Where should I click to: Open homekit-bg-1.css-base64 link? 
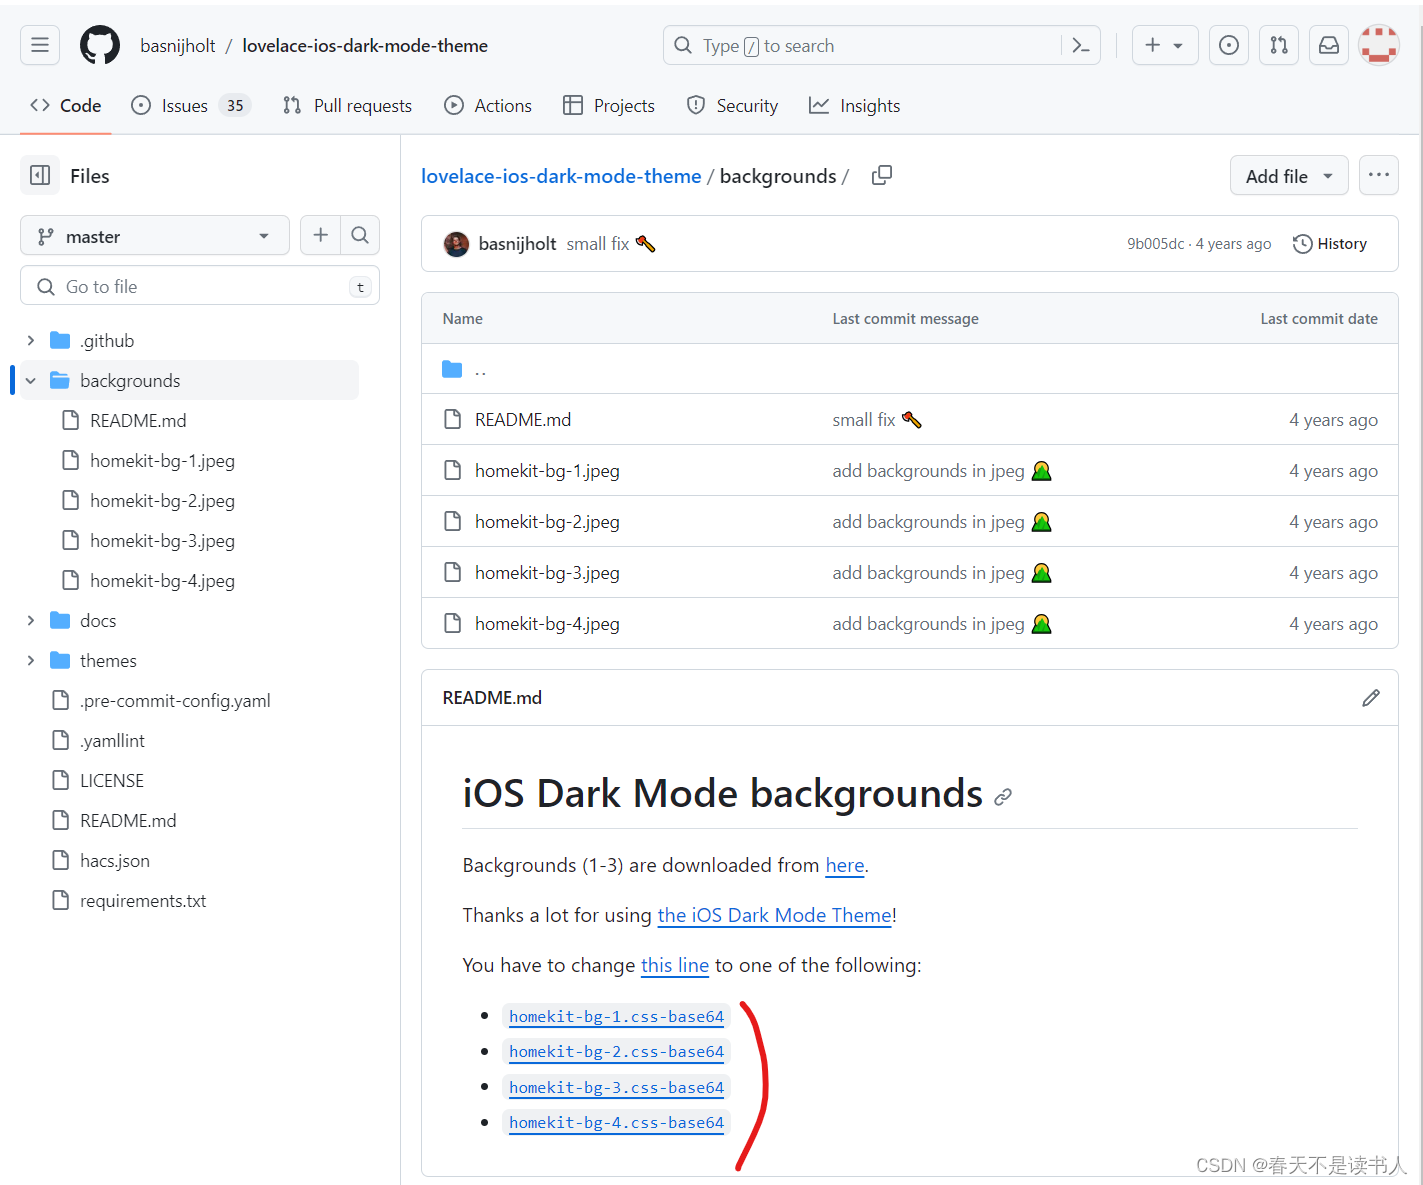(616, 1017)
